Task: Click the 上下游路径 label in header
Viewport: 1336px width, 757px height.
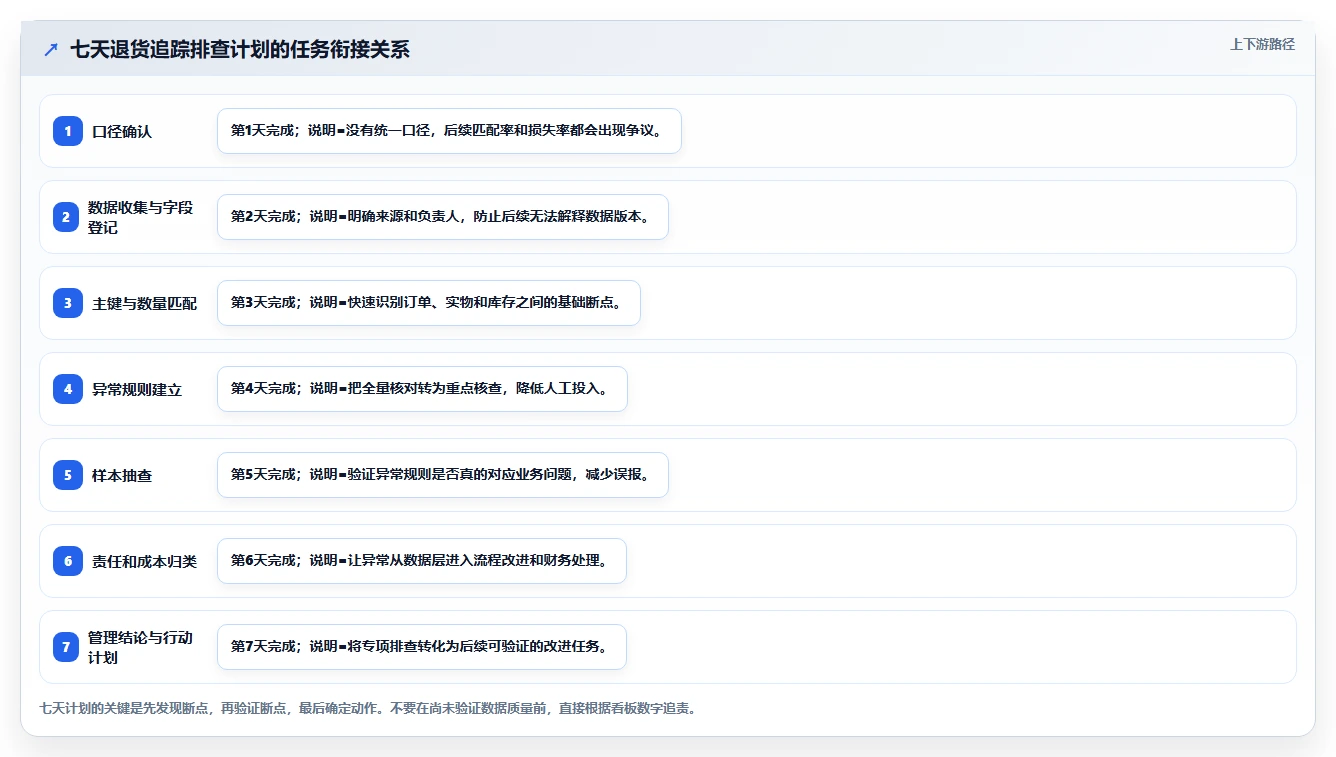Action: point(1262,45)
